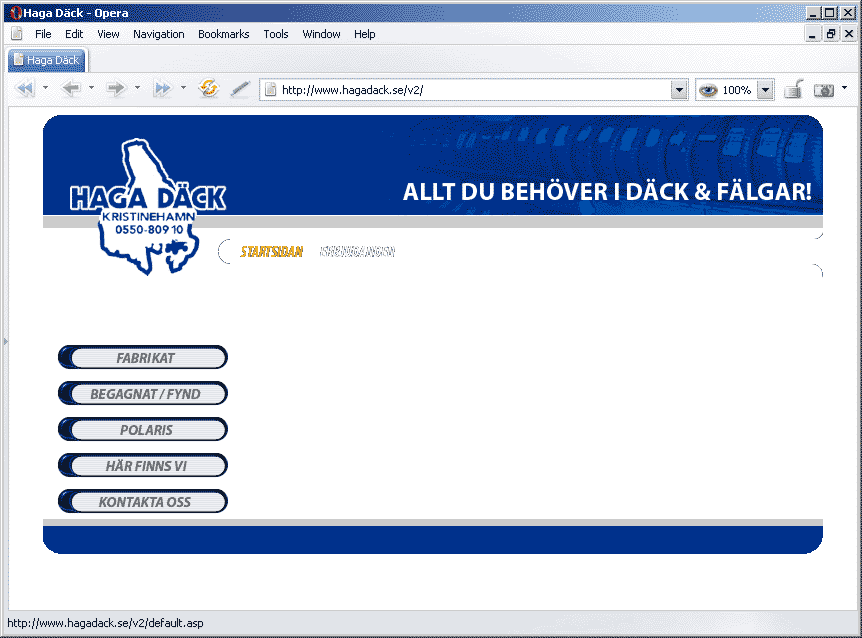The height and width of the screenshot is (638, 862).
Task: Restore the inner document window
Action: [x=831, y=34]
